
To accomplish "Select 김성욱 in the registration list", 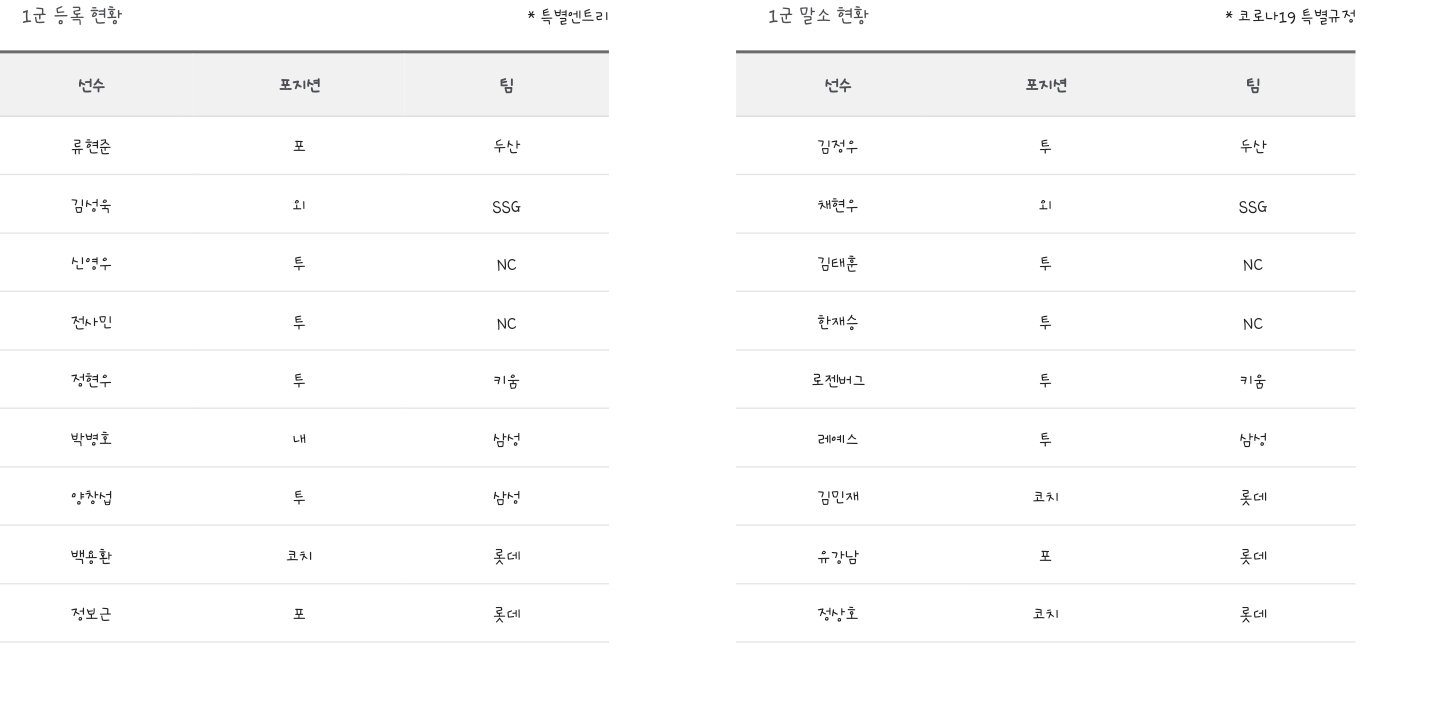I will 91,205.
